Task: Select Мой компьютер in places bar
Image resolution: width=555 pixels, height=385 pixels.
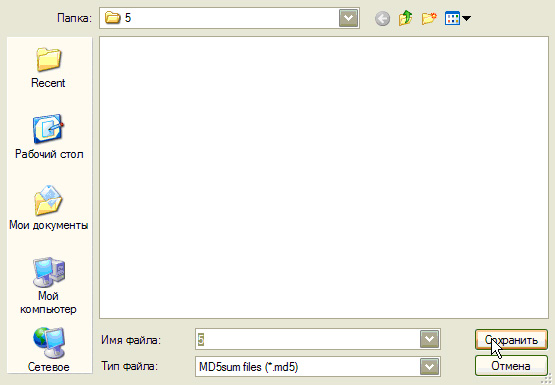Action: coord(48,286)
